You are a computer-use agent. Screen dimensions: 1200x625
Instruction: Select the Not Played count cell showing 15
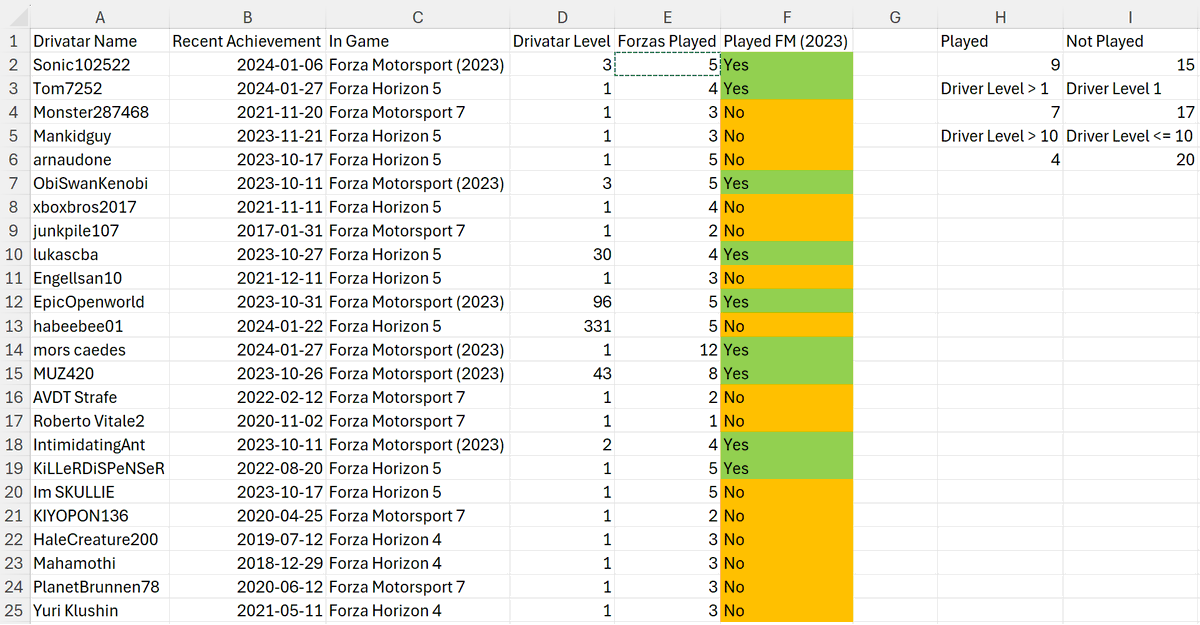click(x=1131, y=65)
